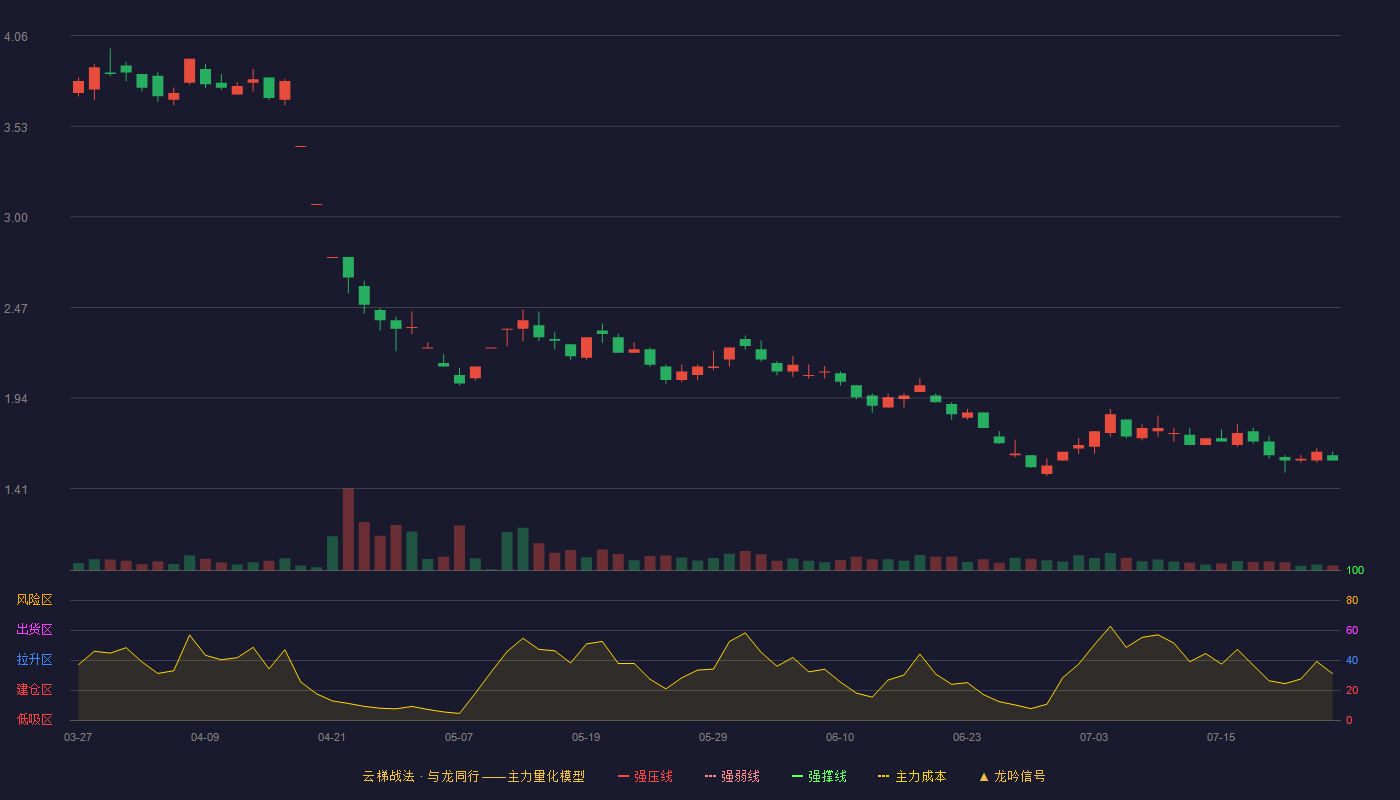The image size is (1400, 800).
Task: Click the tallest volume bar near 04-21
Action: coord(348,529)
